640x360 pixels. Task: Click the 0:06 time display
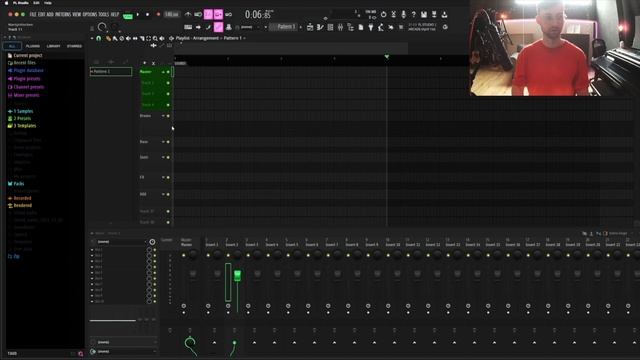258,15
